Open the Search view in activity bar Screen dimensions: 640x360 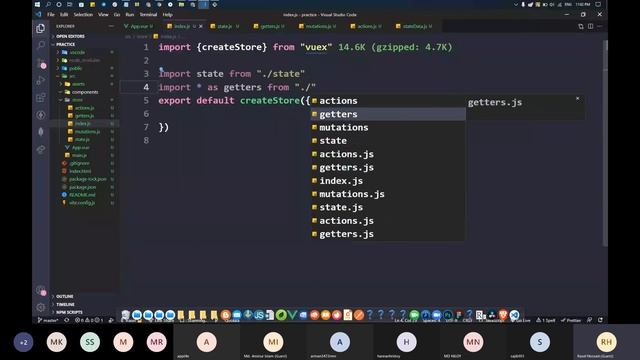click(x=40, y=45)
